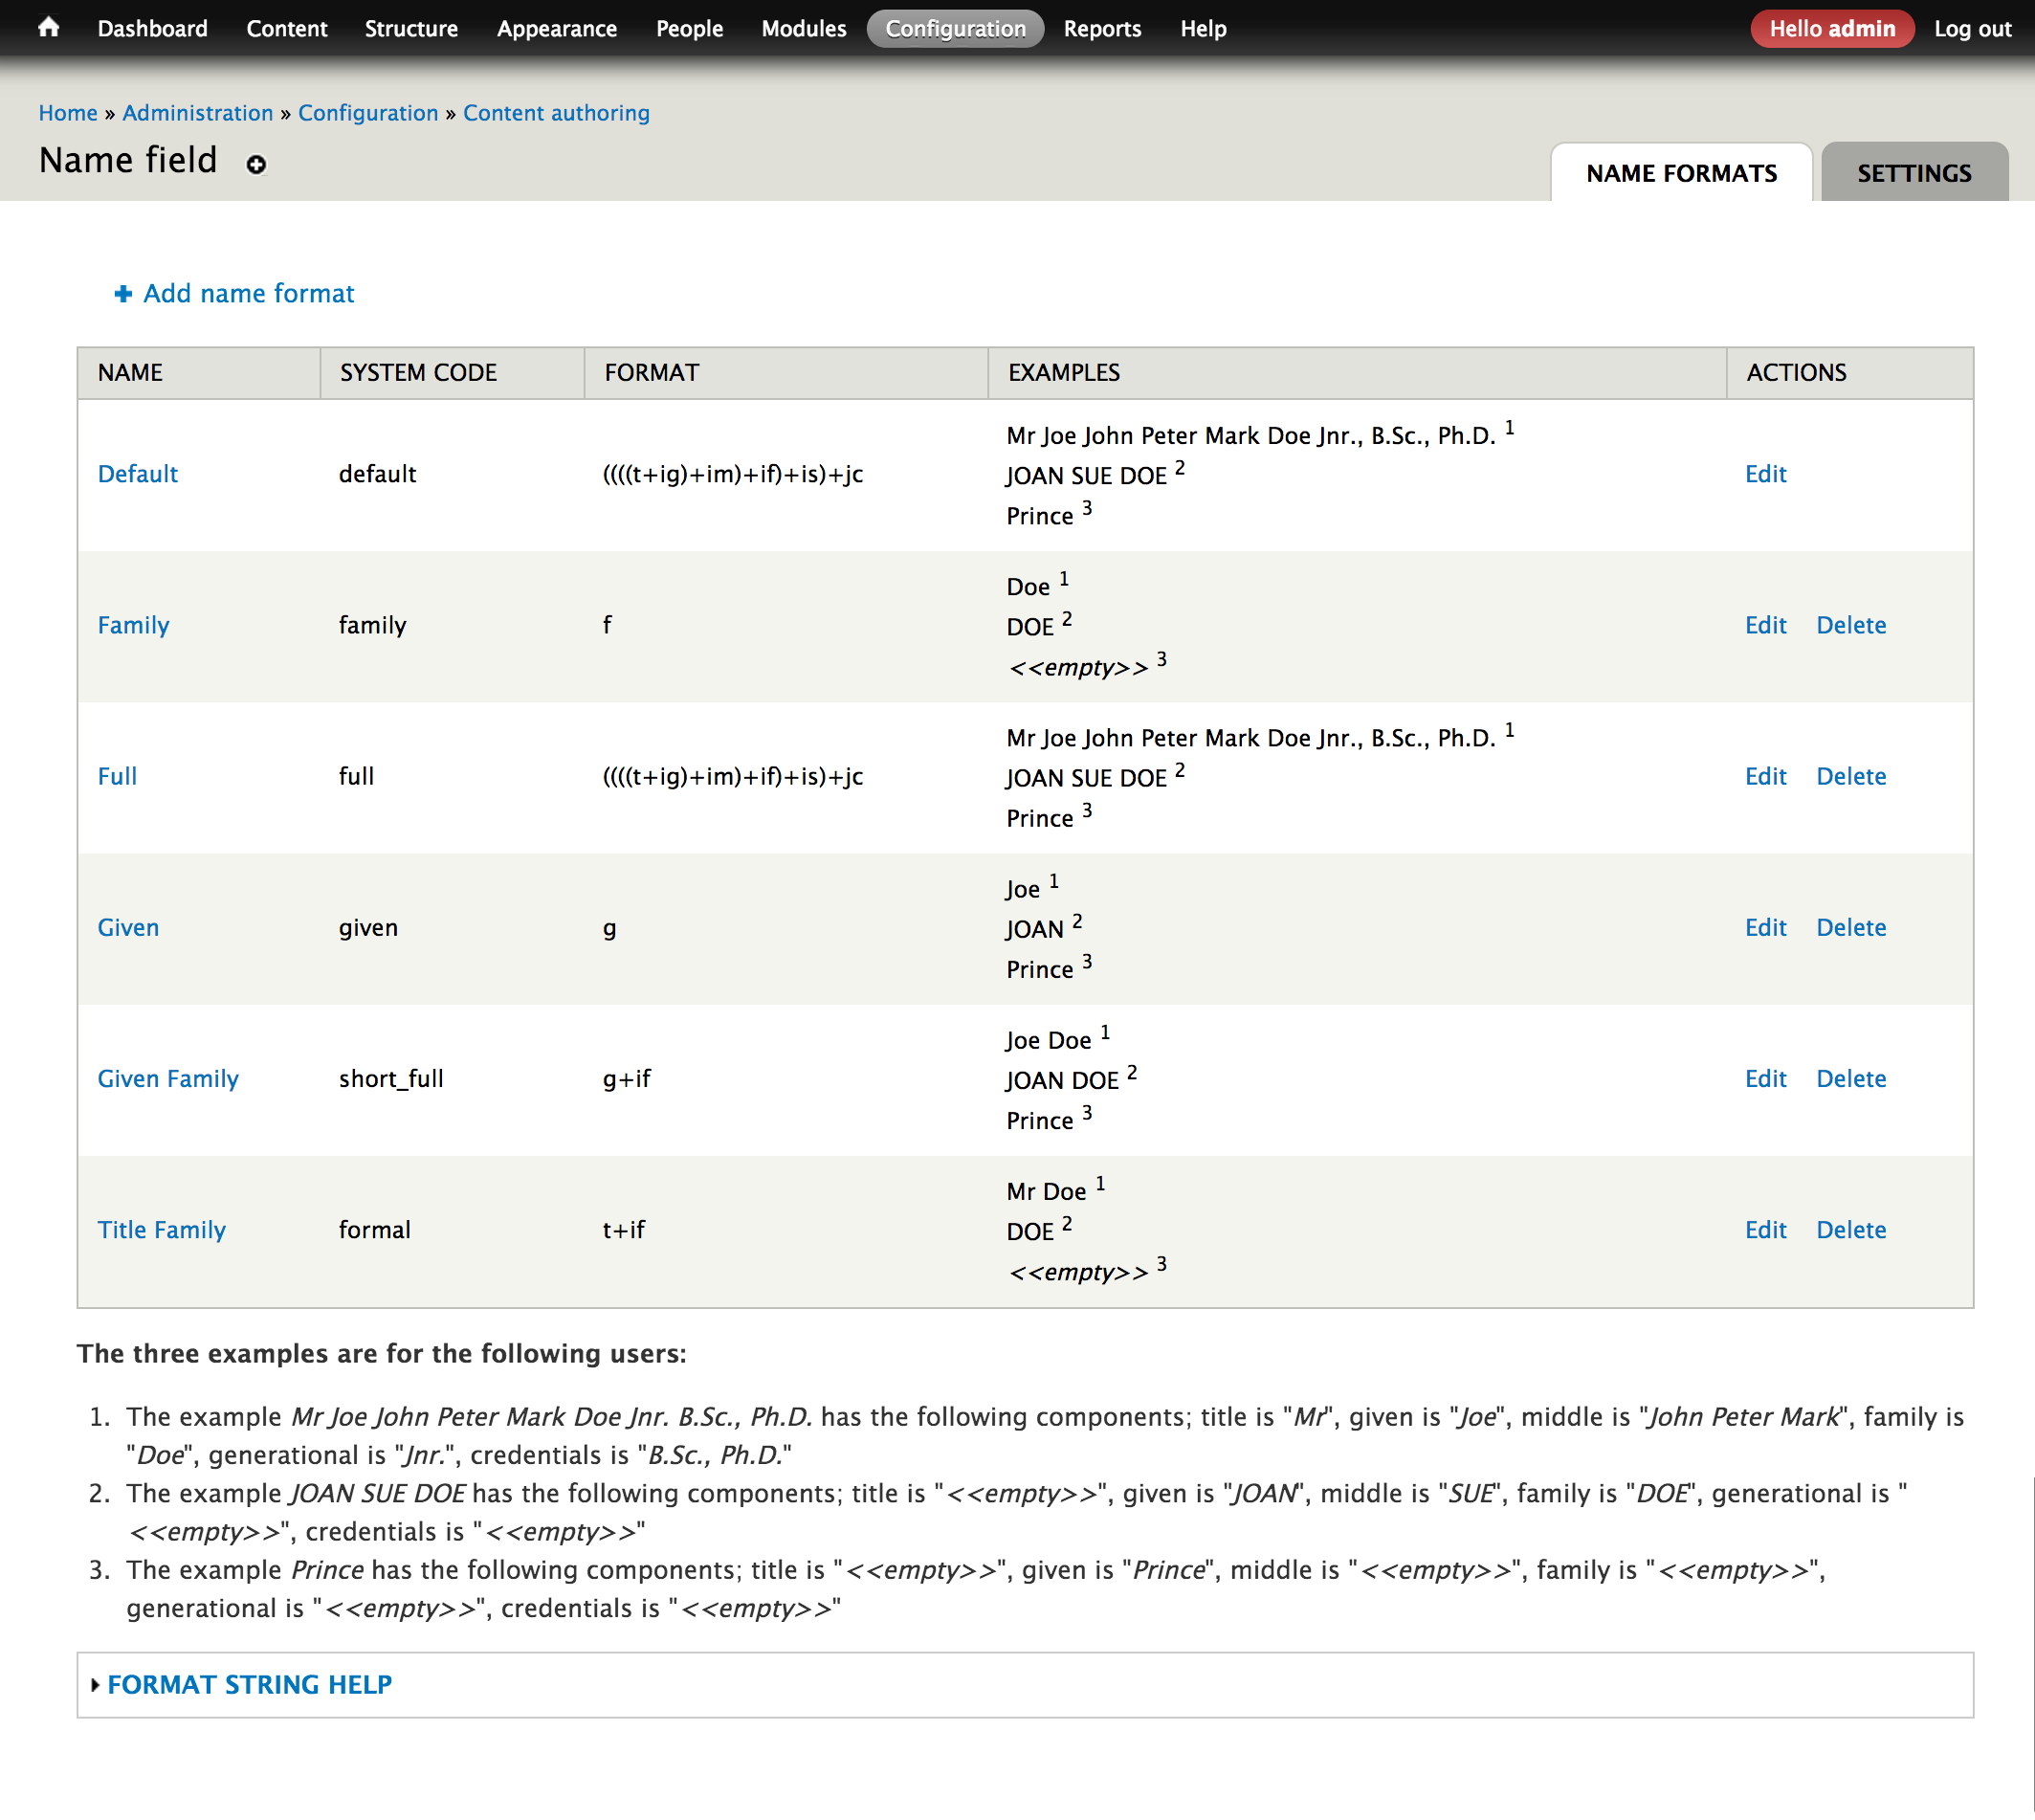
Task: Navigate to the Administration breadcrumb
Action: [197, 113]
